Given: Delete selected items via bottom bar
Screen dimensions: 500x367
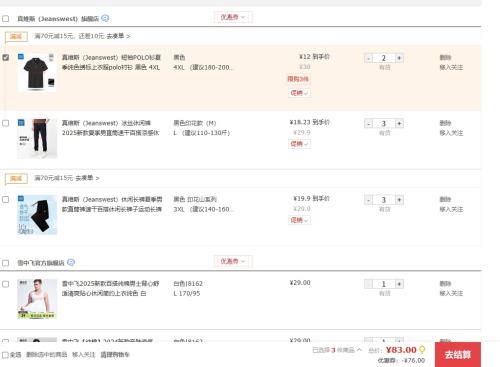Looking at the screenshot, I should pyautogui.click(x=47, y=355).
